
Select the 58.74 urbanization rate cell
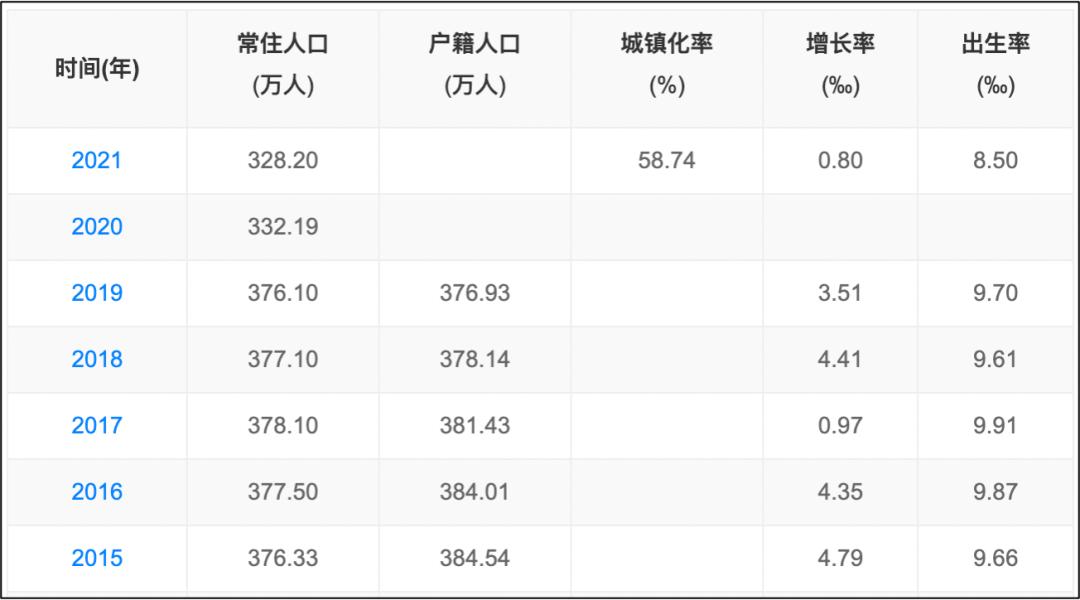point(667,160)
